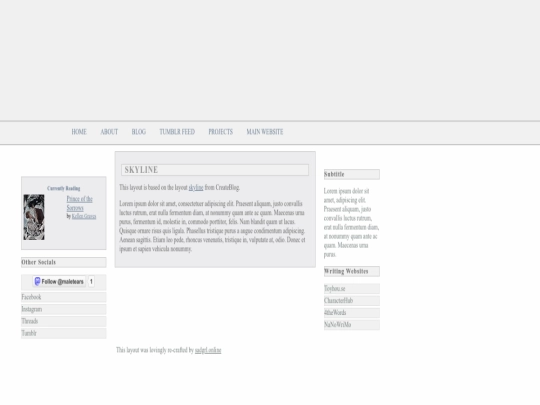Click the Follow @maletears button
This screenshot has width=540, height=405.
click(59, 281)
